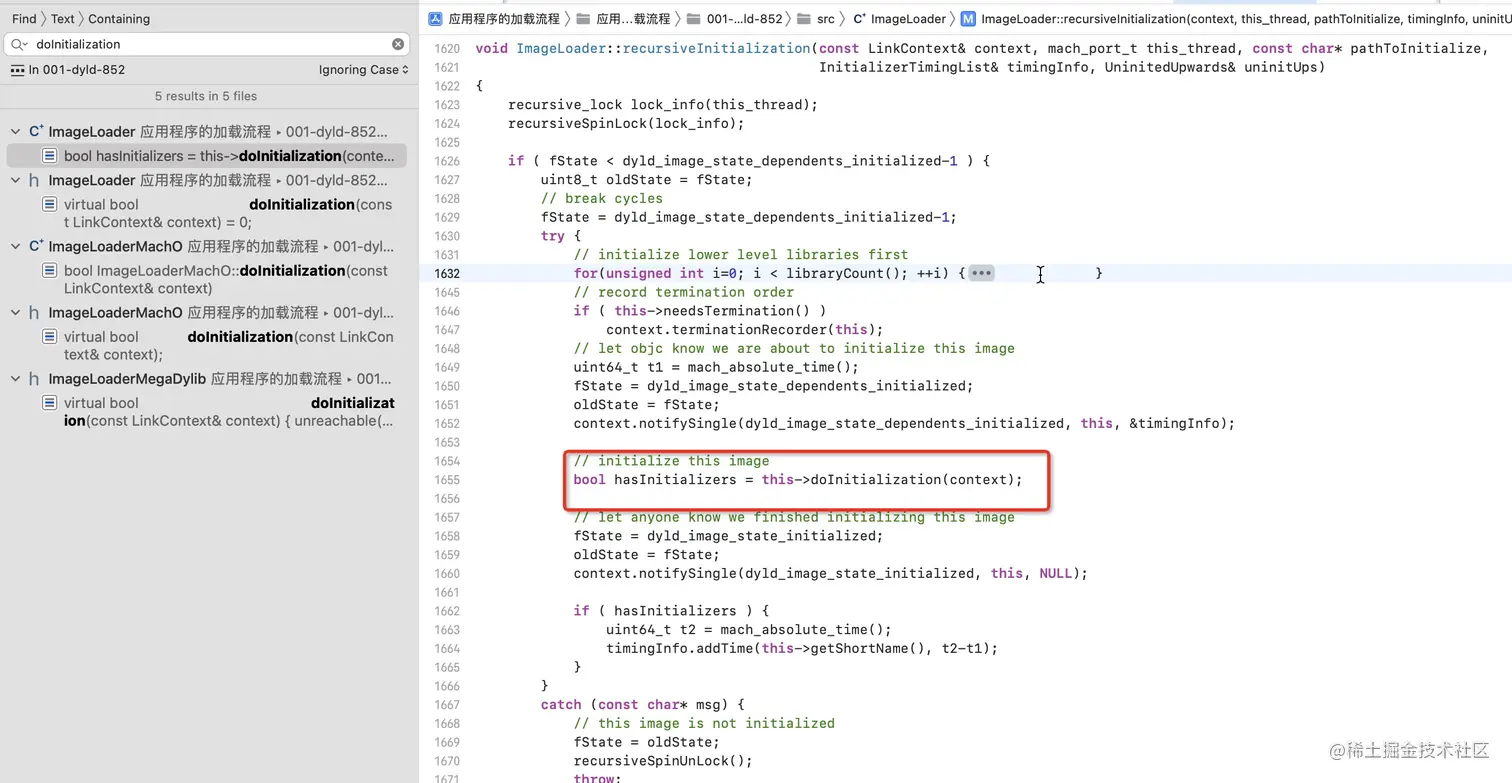Focus the doInitialization search field

[x=209, y=44]
